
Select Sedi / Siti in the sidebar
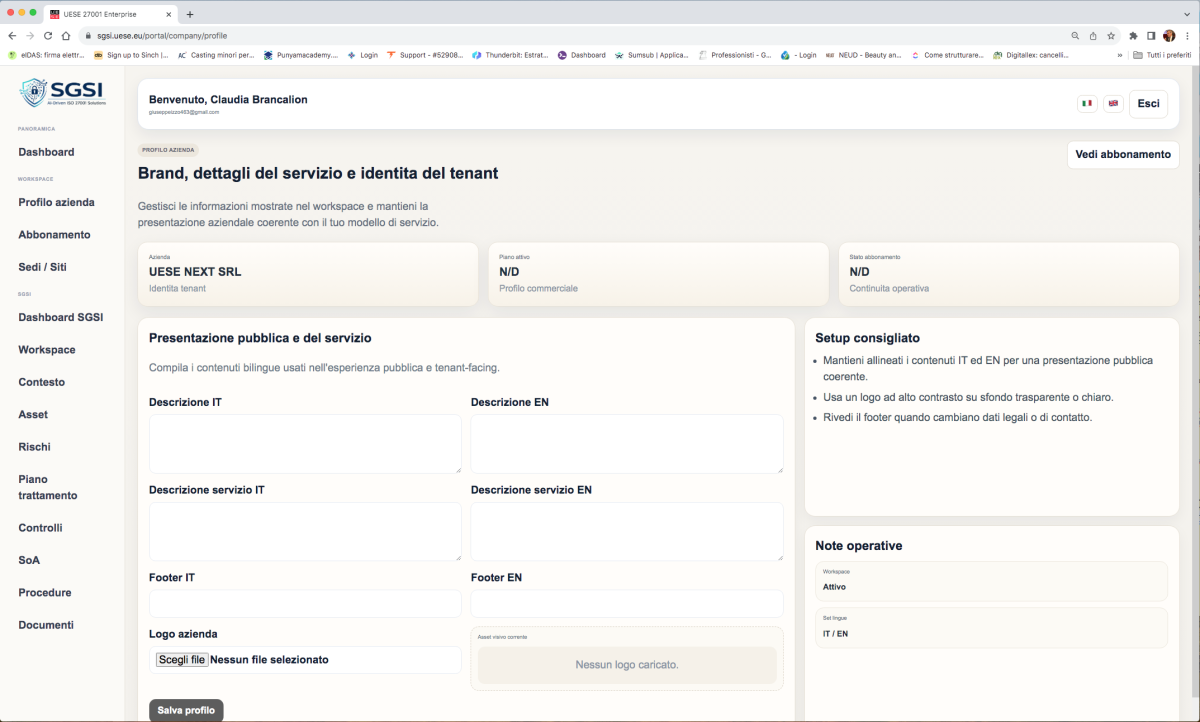tap(42, 267)
